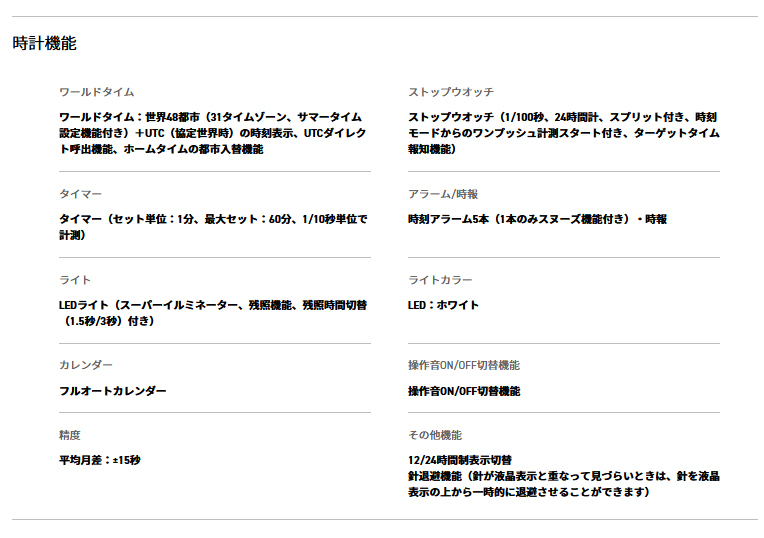This screenshot has width=764, height=538.
Task: Click the LEDライト スーパーイルミネーター description
Action: tap(213, 313)
